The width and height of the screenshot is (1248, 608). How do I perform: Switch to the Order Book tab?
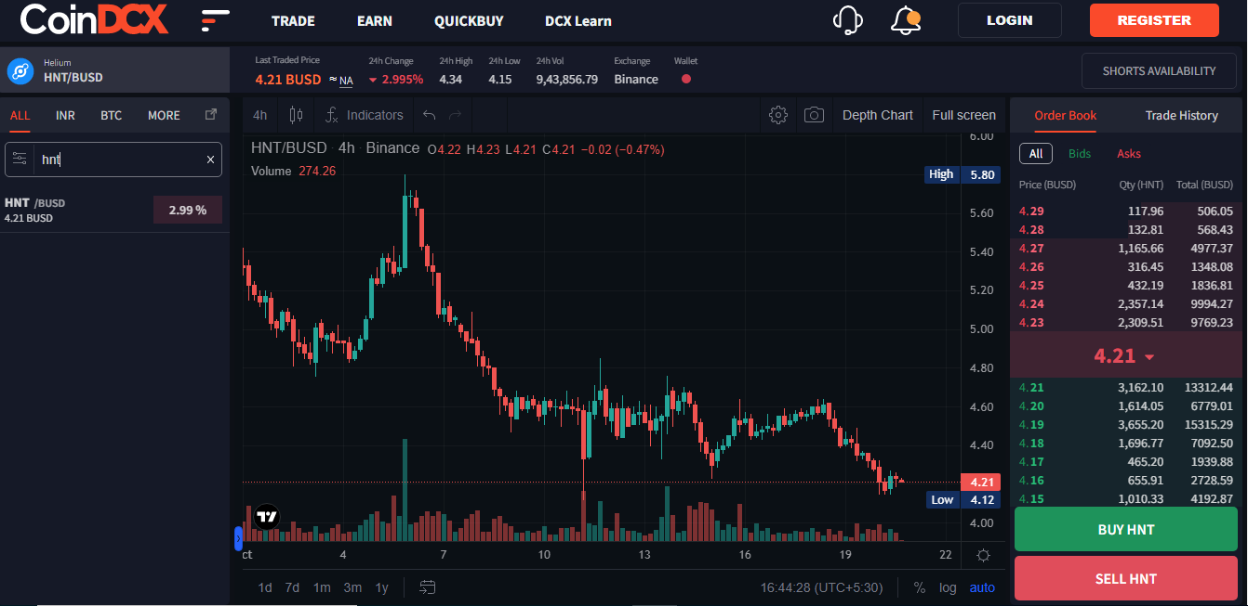point(1065,115)
